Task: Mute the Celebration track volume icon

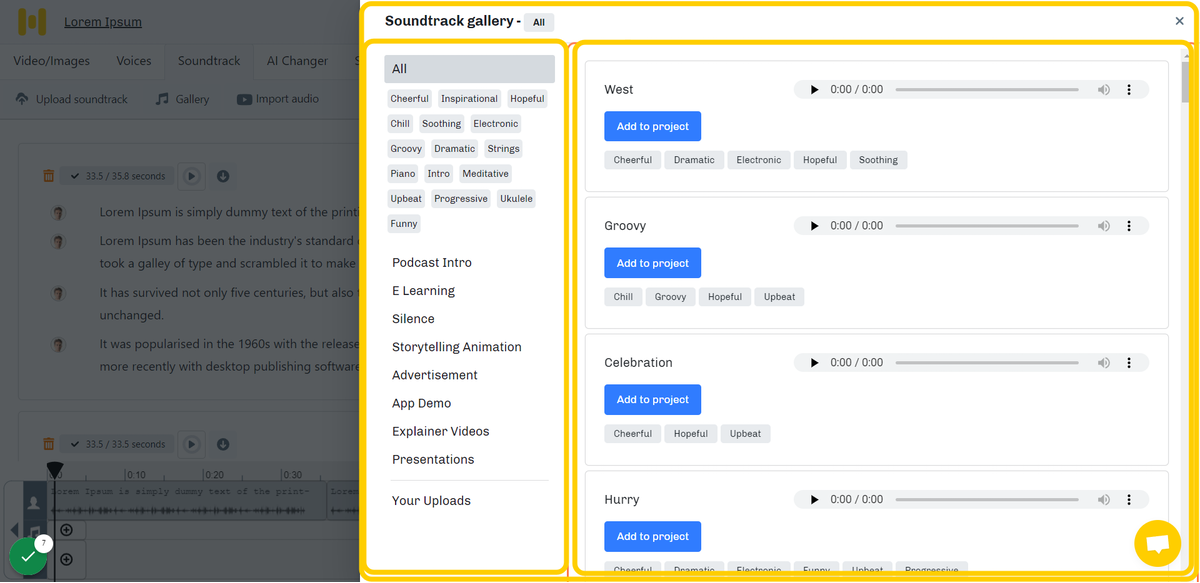Action: pyautogui.click(x=1103, y=363)
